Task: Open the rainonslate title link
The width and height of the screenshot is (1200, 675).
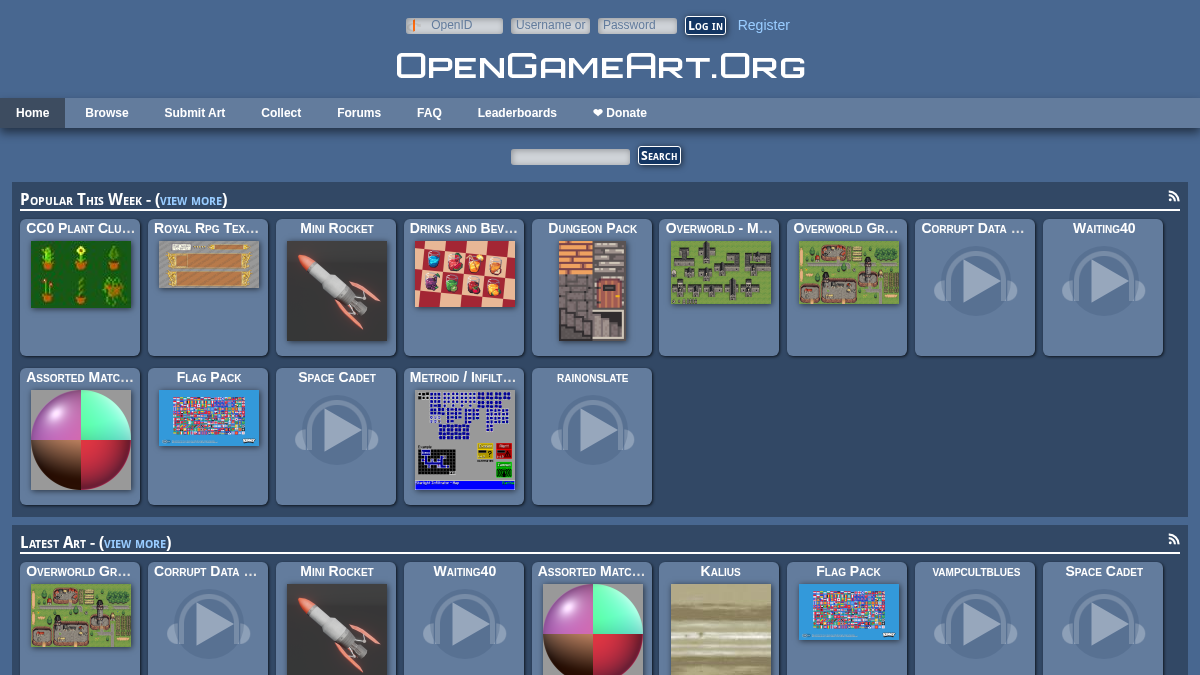Action: pyautogui.click(x=593, y=377)
